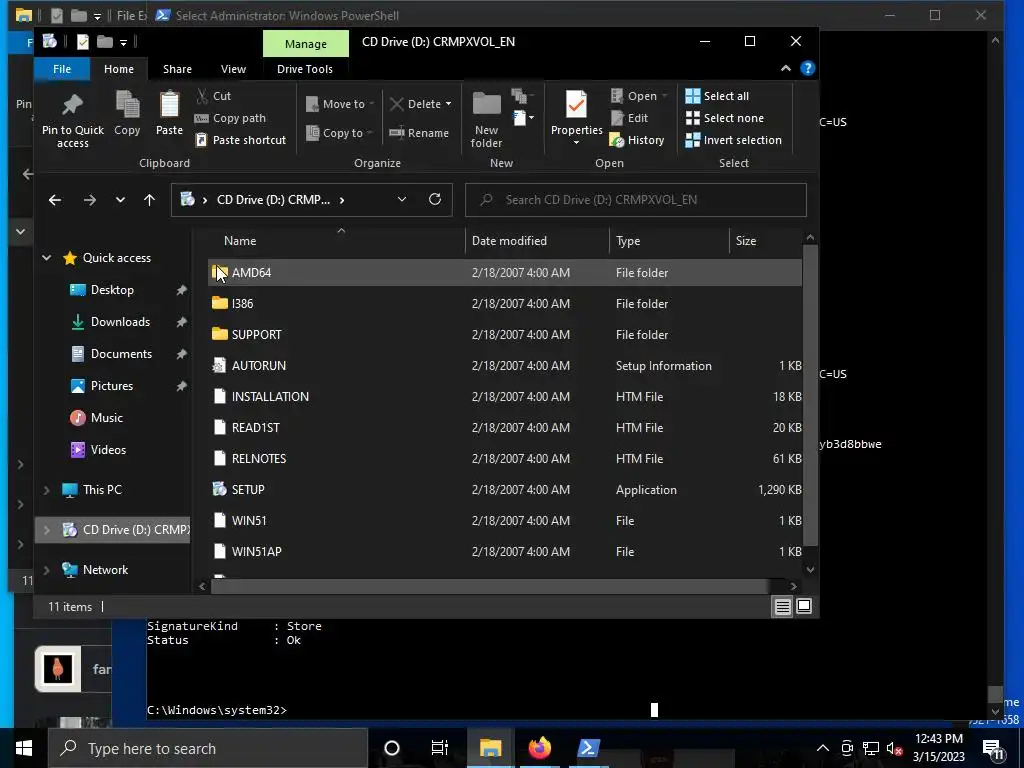Click the Manage contextual tab

point(306,44)
